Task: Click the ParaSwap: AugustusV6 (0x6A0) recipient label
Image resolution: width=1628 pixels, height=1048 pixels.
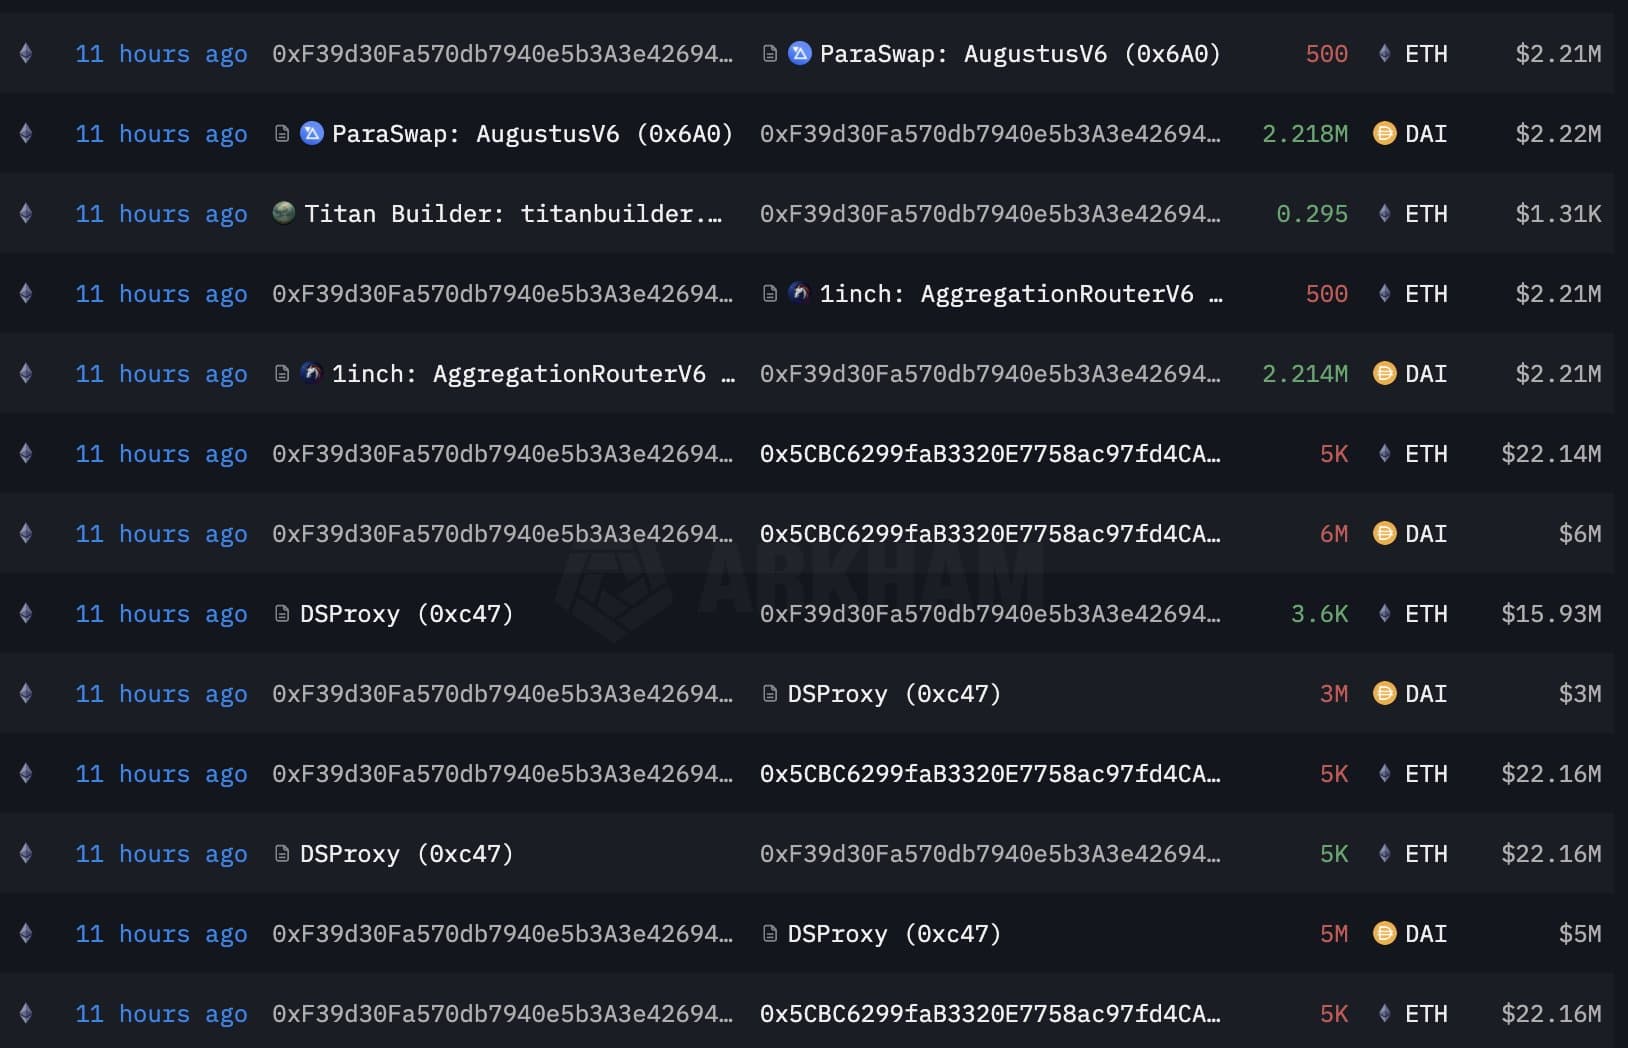Action: pyautogui.click(x=1018, y=54)
